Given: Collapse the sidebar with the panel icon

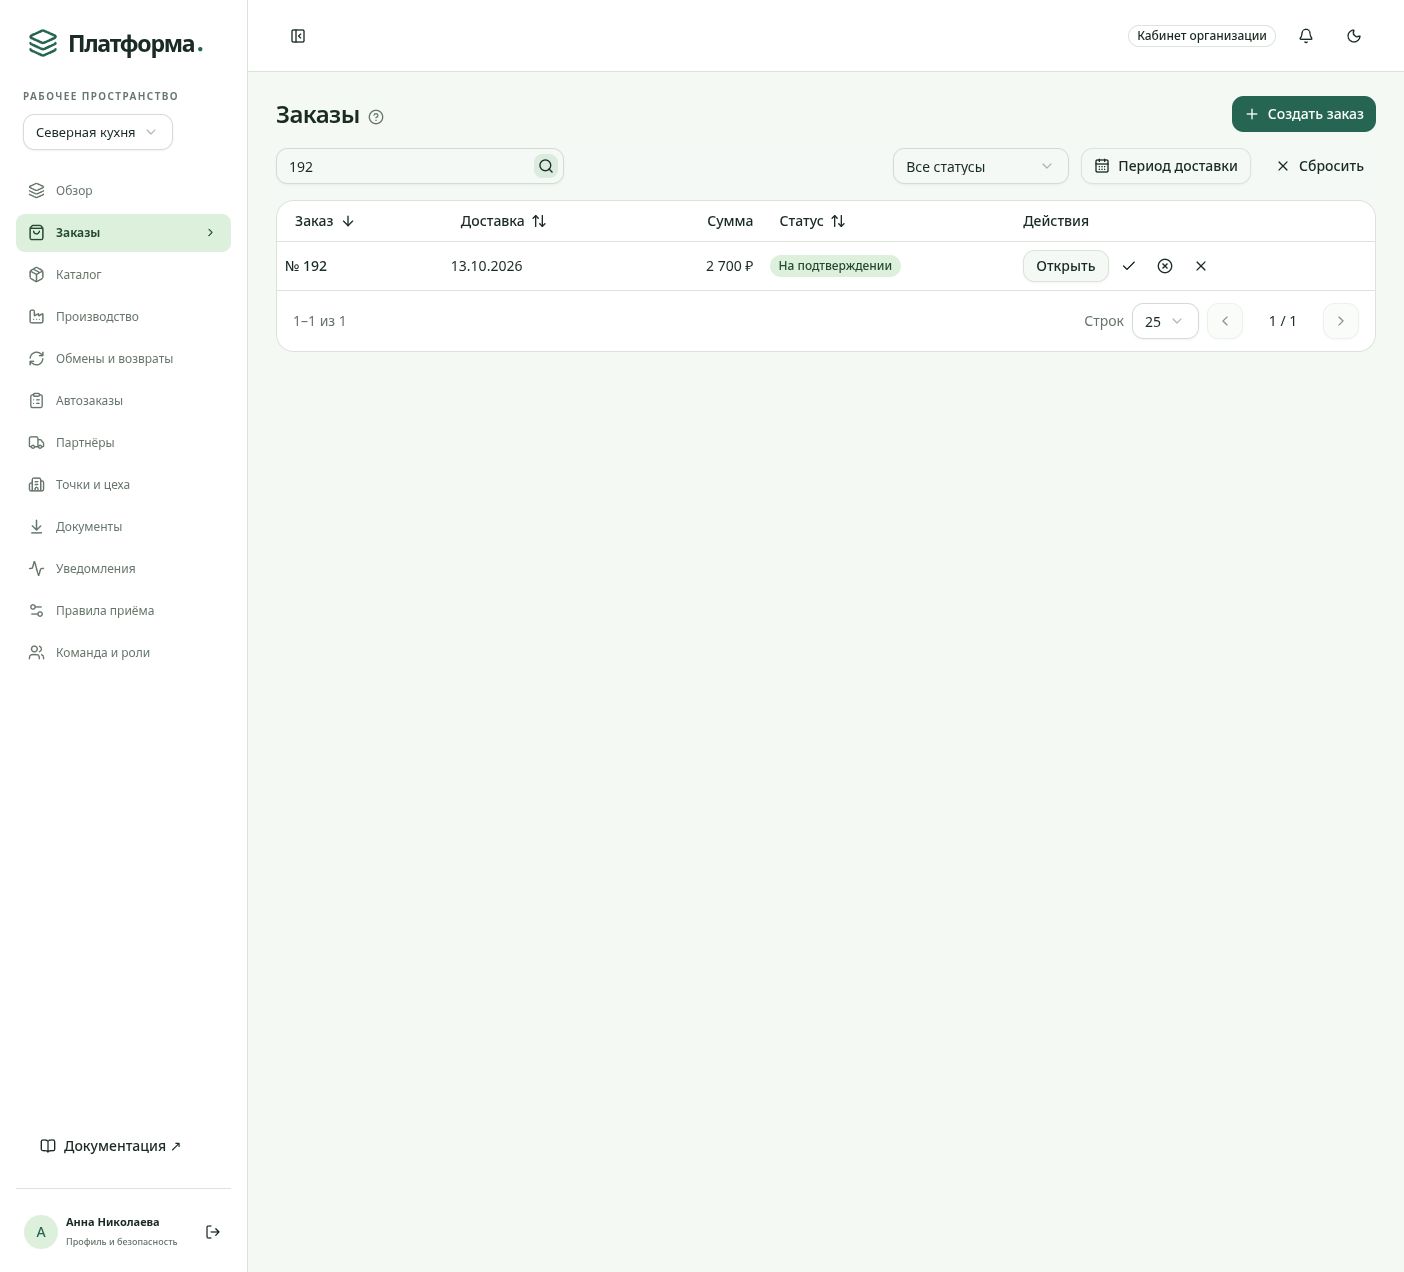Looking at the screenshot, I should pyautogui.click(x=298, y=36).
